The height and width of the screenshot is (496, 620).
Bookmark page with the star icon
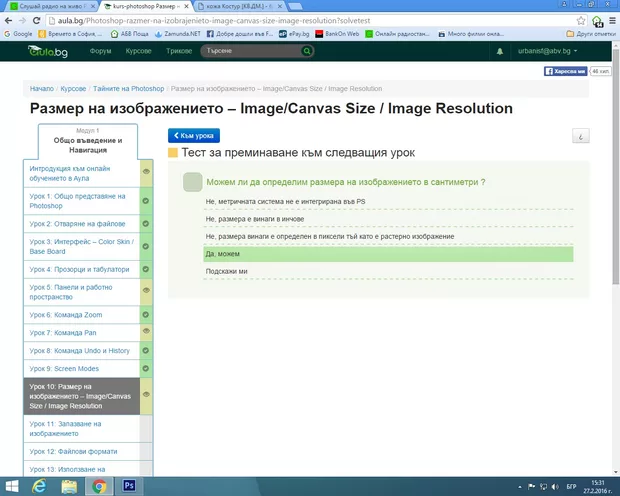[597, 20]
